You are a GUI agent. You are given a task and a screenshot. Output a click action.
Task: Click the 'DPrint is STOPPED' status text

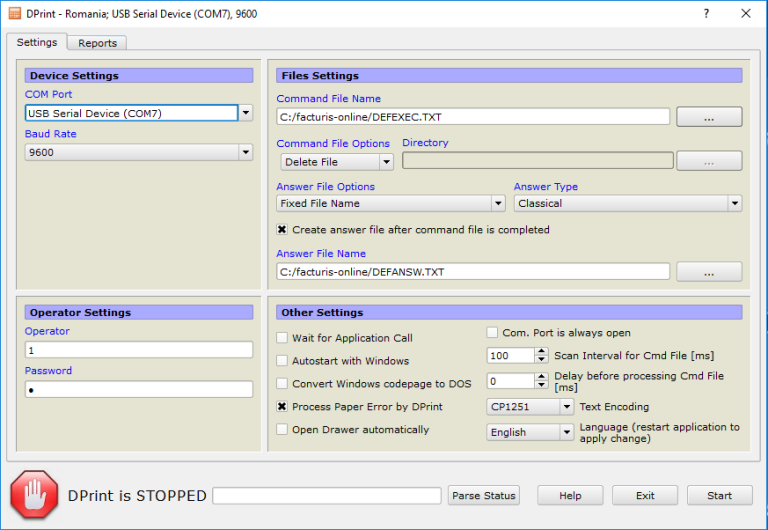(x=137, y=496)
